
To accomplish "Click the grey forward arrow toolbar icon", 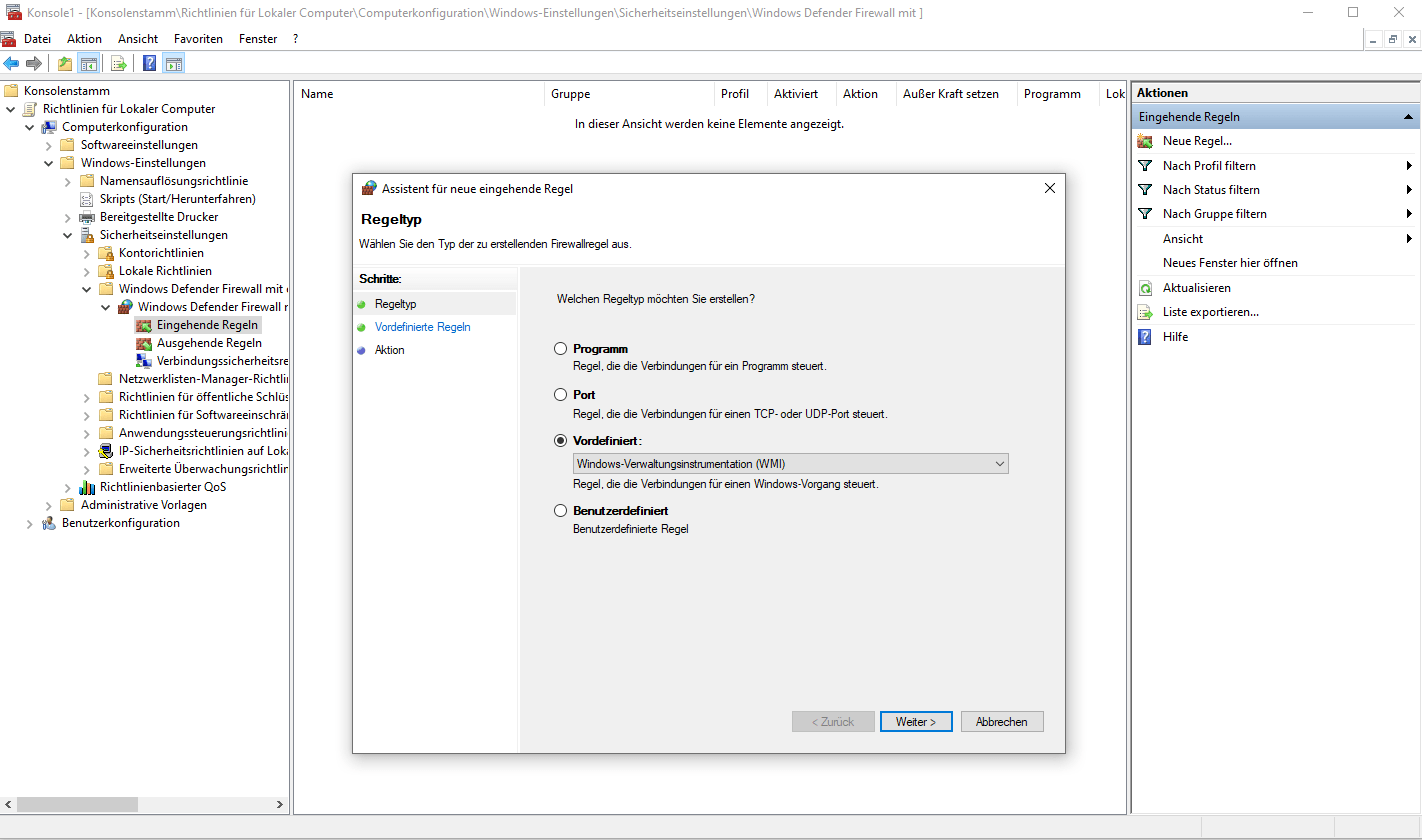I will pos(34,63).
